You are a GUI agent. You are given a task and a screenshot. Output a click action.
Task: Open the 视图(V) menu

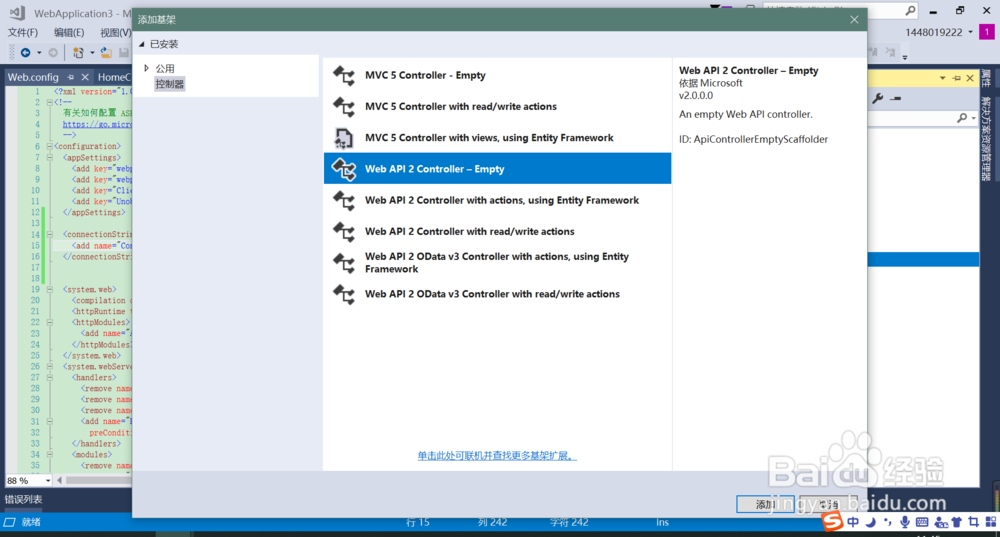coord(115,33)
